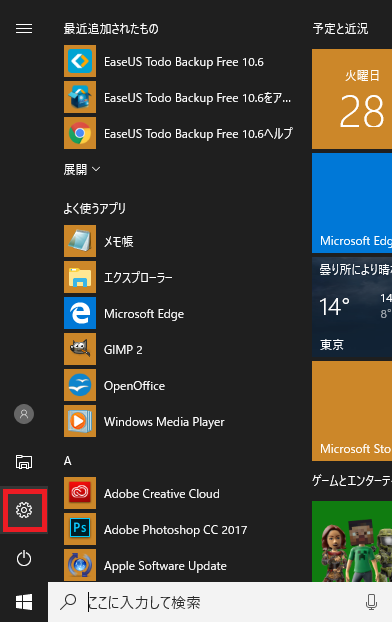Launch GIMP 2 via its icon
Image resolution: width=392 pixels, height=622 pixels.
pyautogui.click(x=80, y=349)
